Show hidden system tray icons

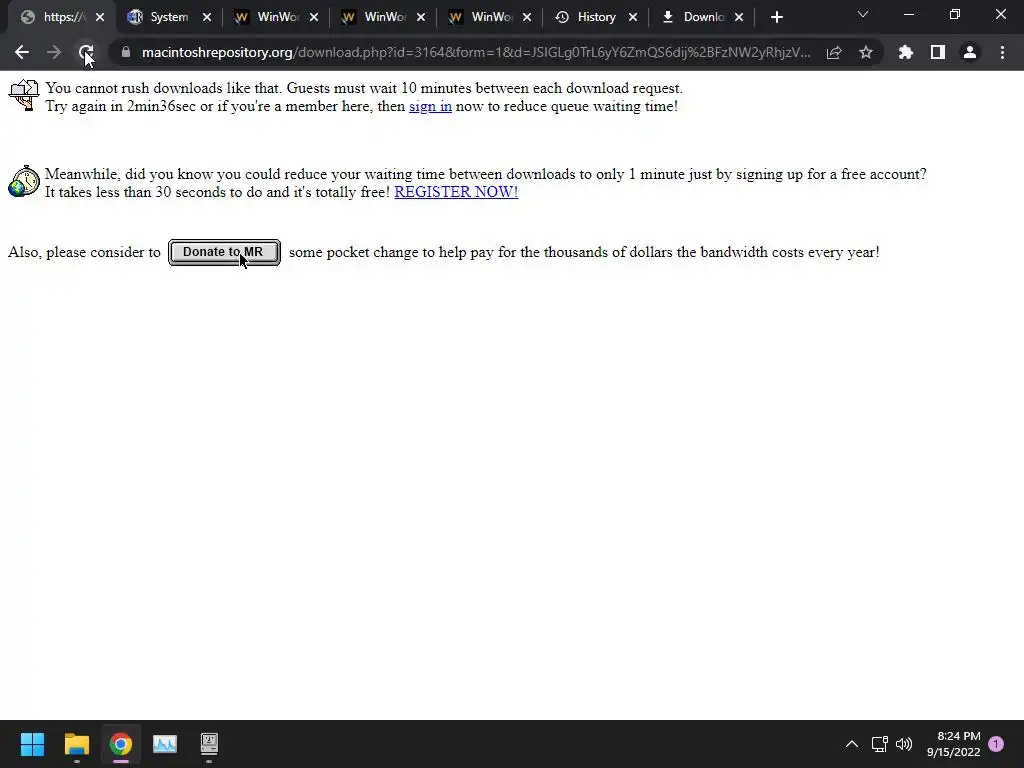click(852, 744)
